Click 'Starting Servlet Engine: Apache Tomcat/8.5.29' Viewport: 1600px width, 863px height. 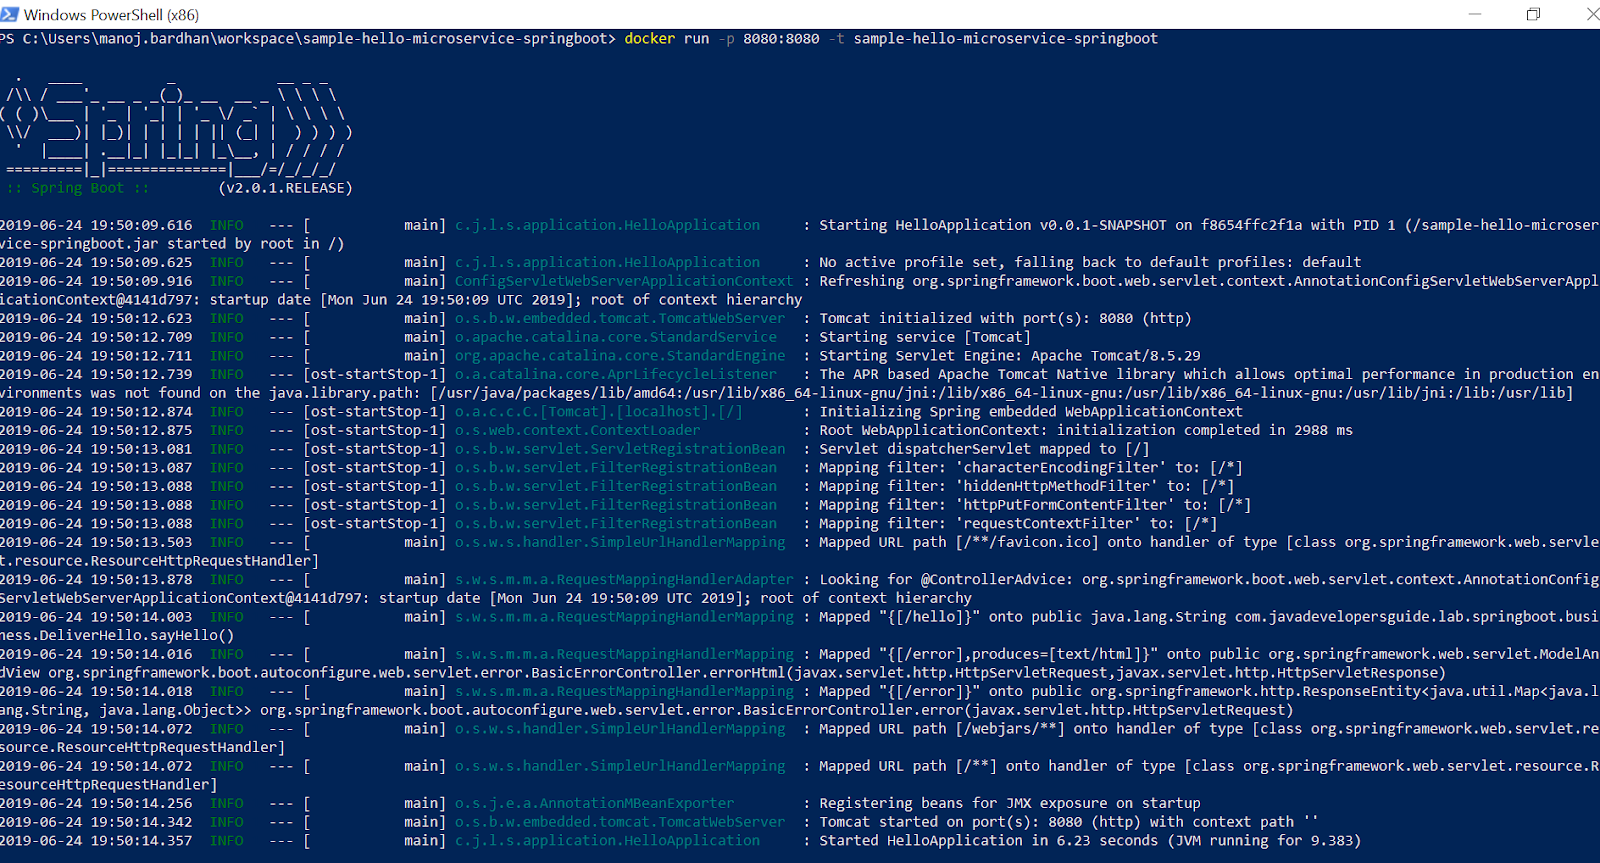point(1010,356)
